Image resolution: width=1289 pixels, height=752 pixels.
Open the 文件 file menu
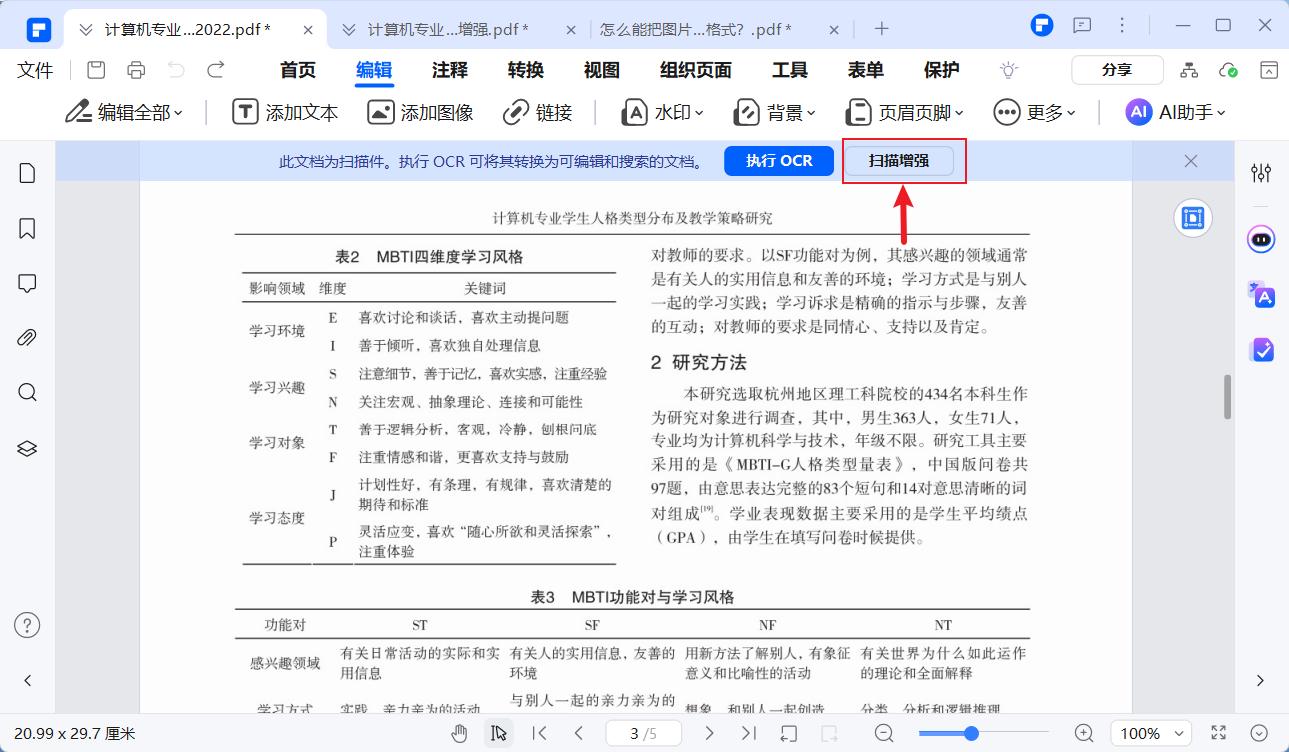coord(35,70)
